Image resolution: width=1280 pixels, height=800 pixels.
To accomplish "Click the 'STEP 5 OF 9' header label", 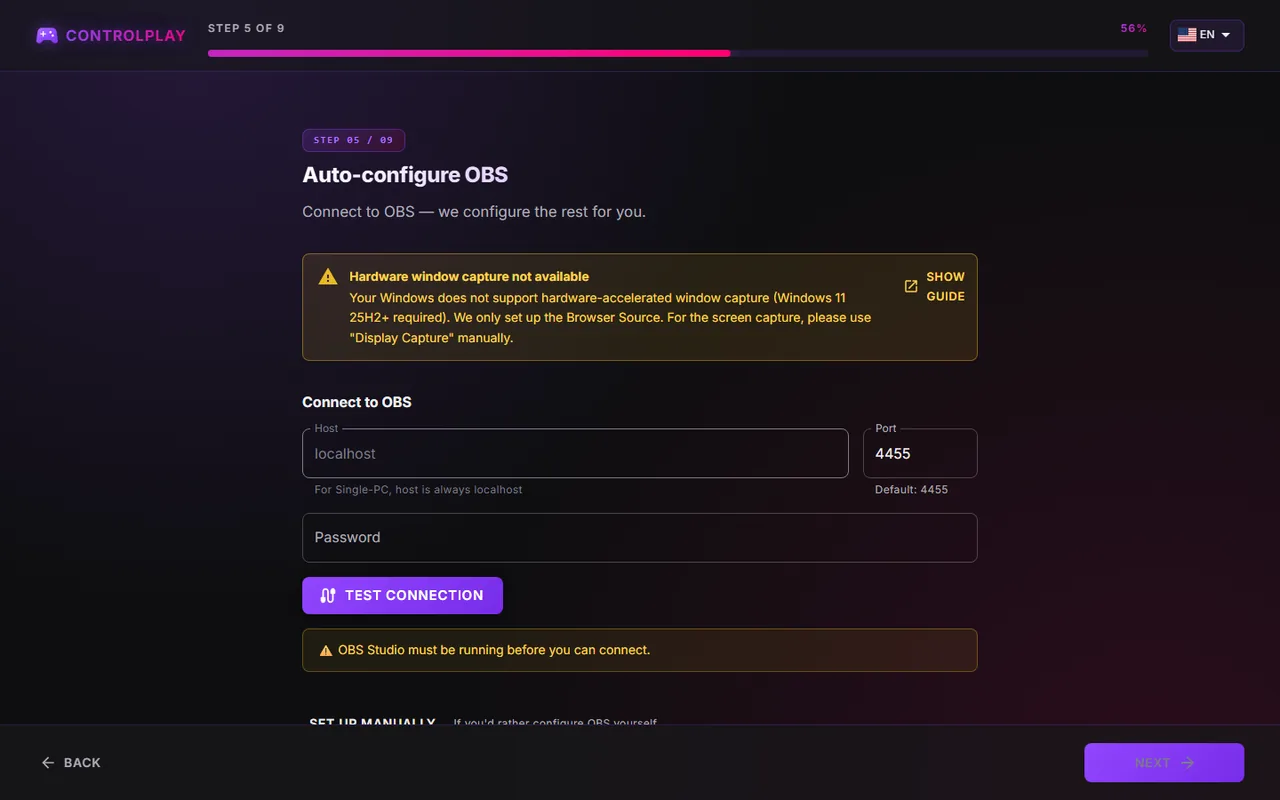I will tap(246, 28).
